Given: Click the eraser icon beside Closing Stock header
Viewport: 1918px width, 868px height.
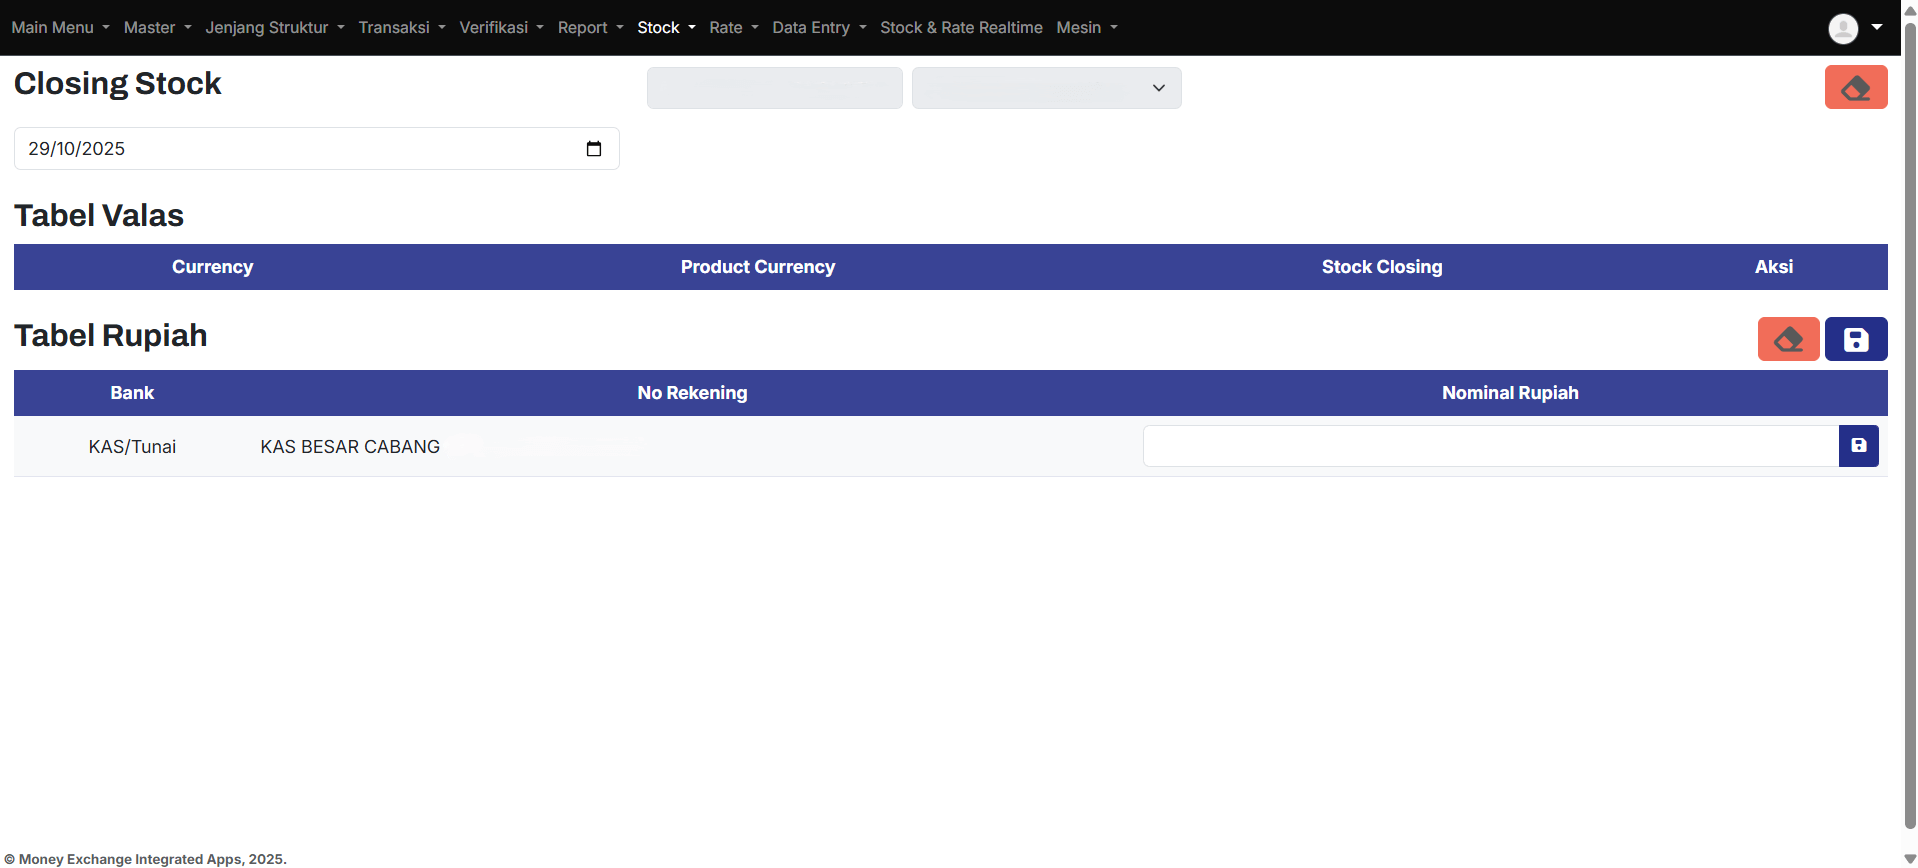Looking at the screenshot, I should 1855,88.
